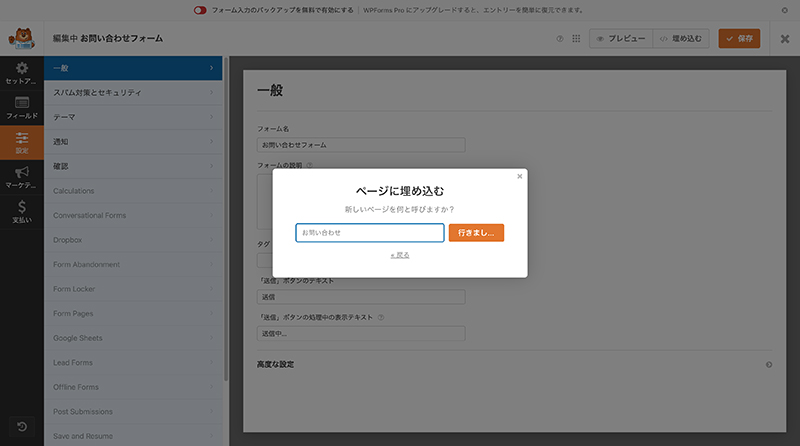Open the マーケティング megaphone icon
Viewport: 800px width, 446px height.
[x=21, y=178]
